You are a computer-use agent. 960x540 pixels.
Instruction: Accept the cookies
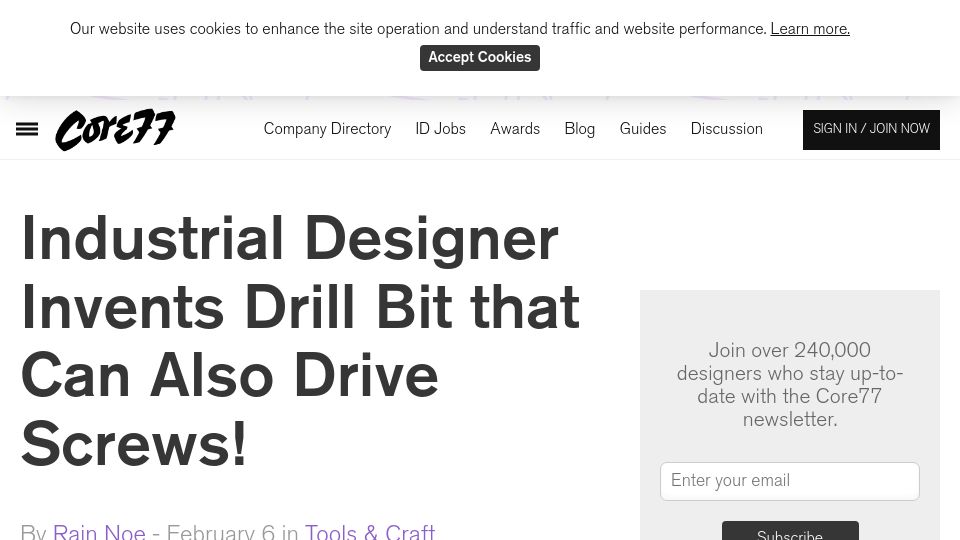pyautogui.click(x=479, y=58)
